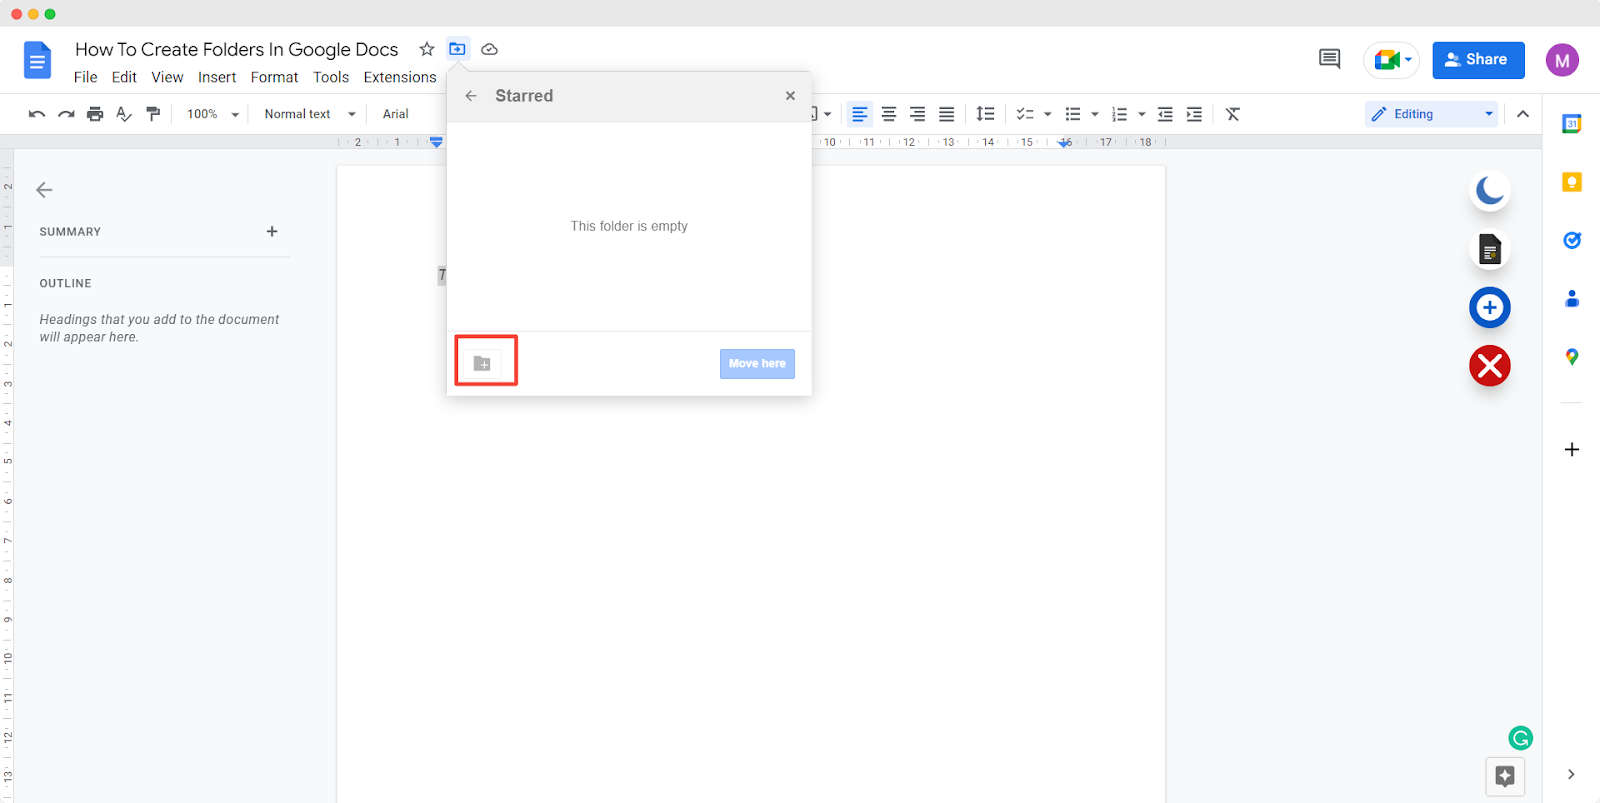
Task: Print the document with the printer icon
Action: 95,114
